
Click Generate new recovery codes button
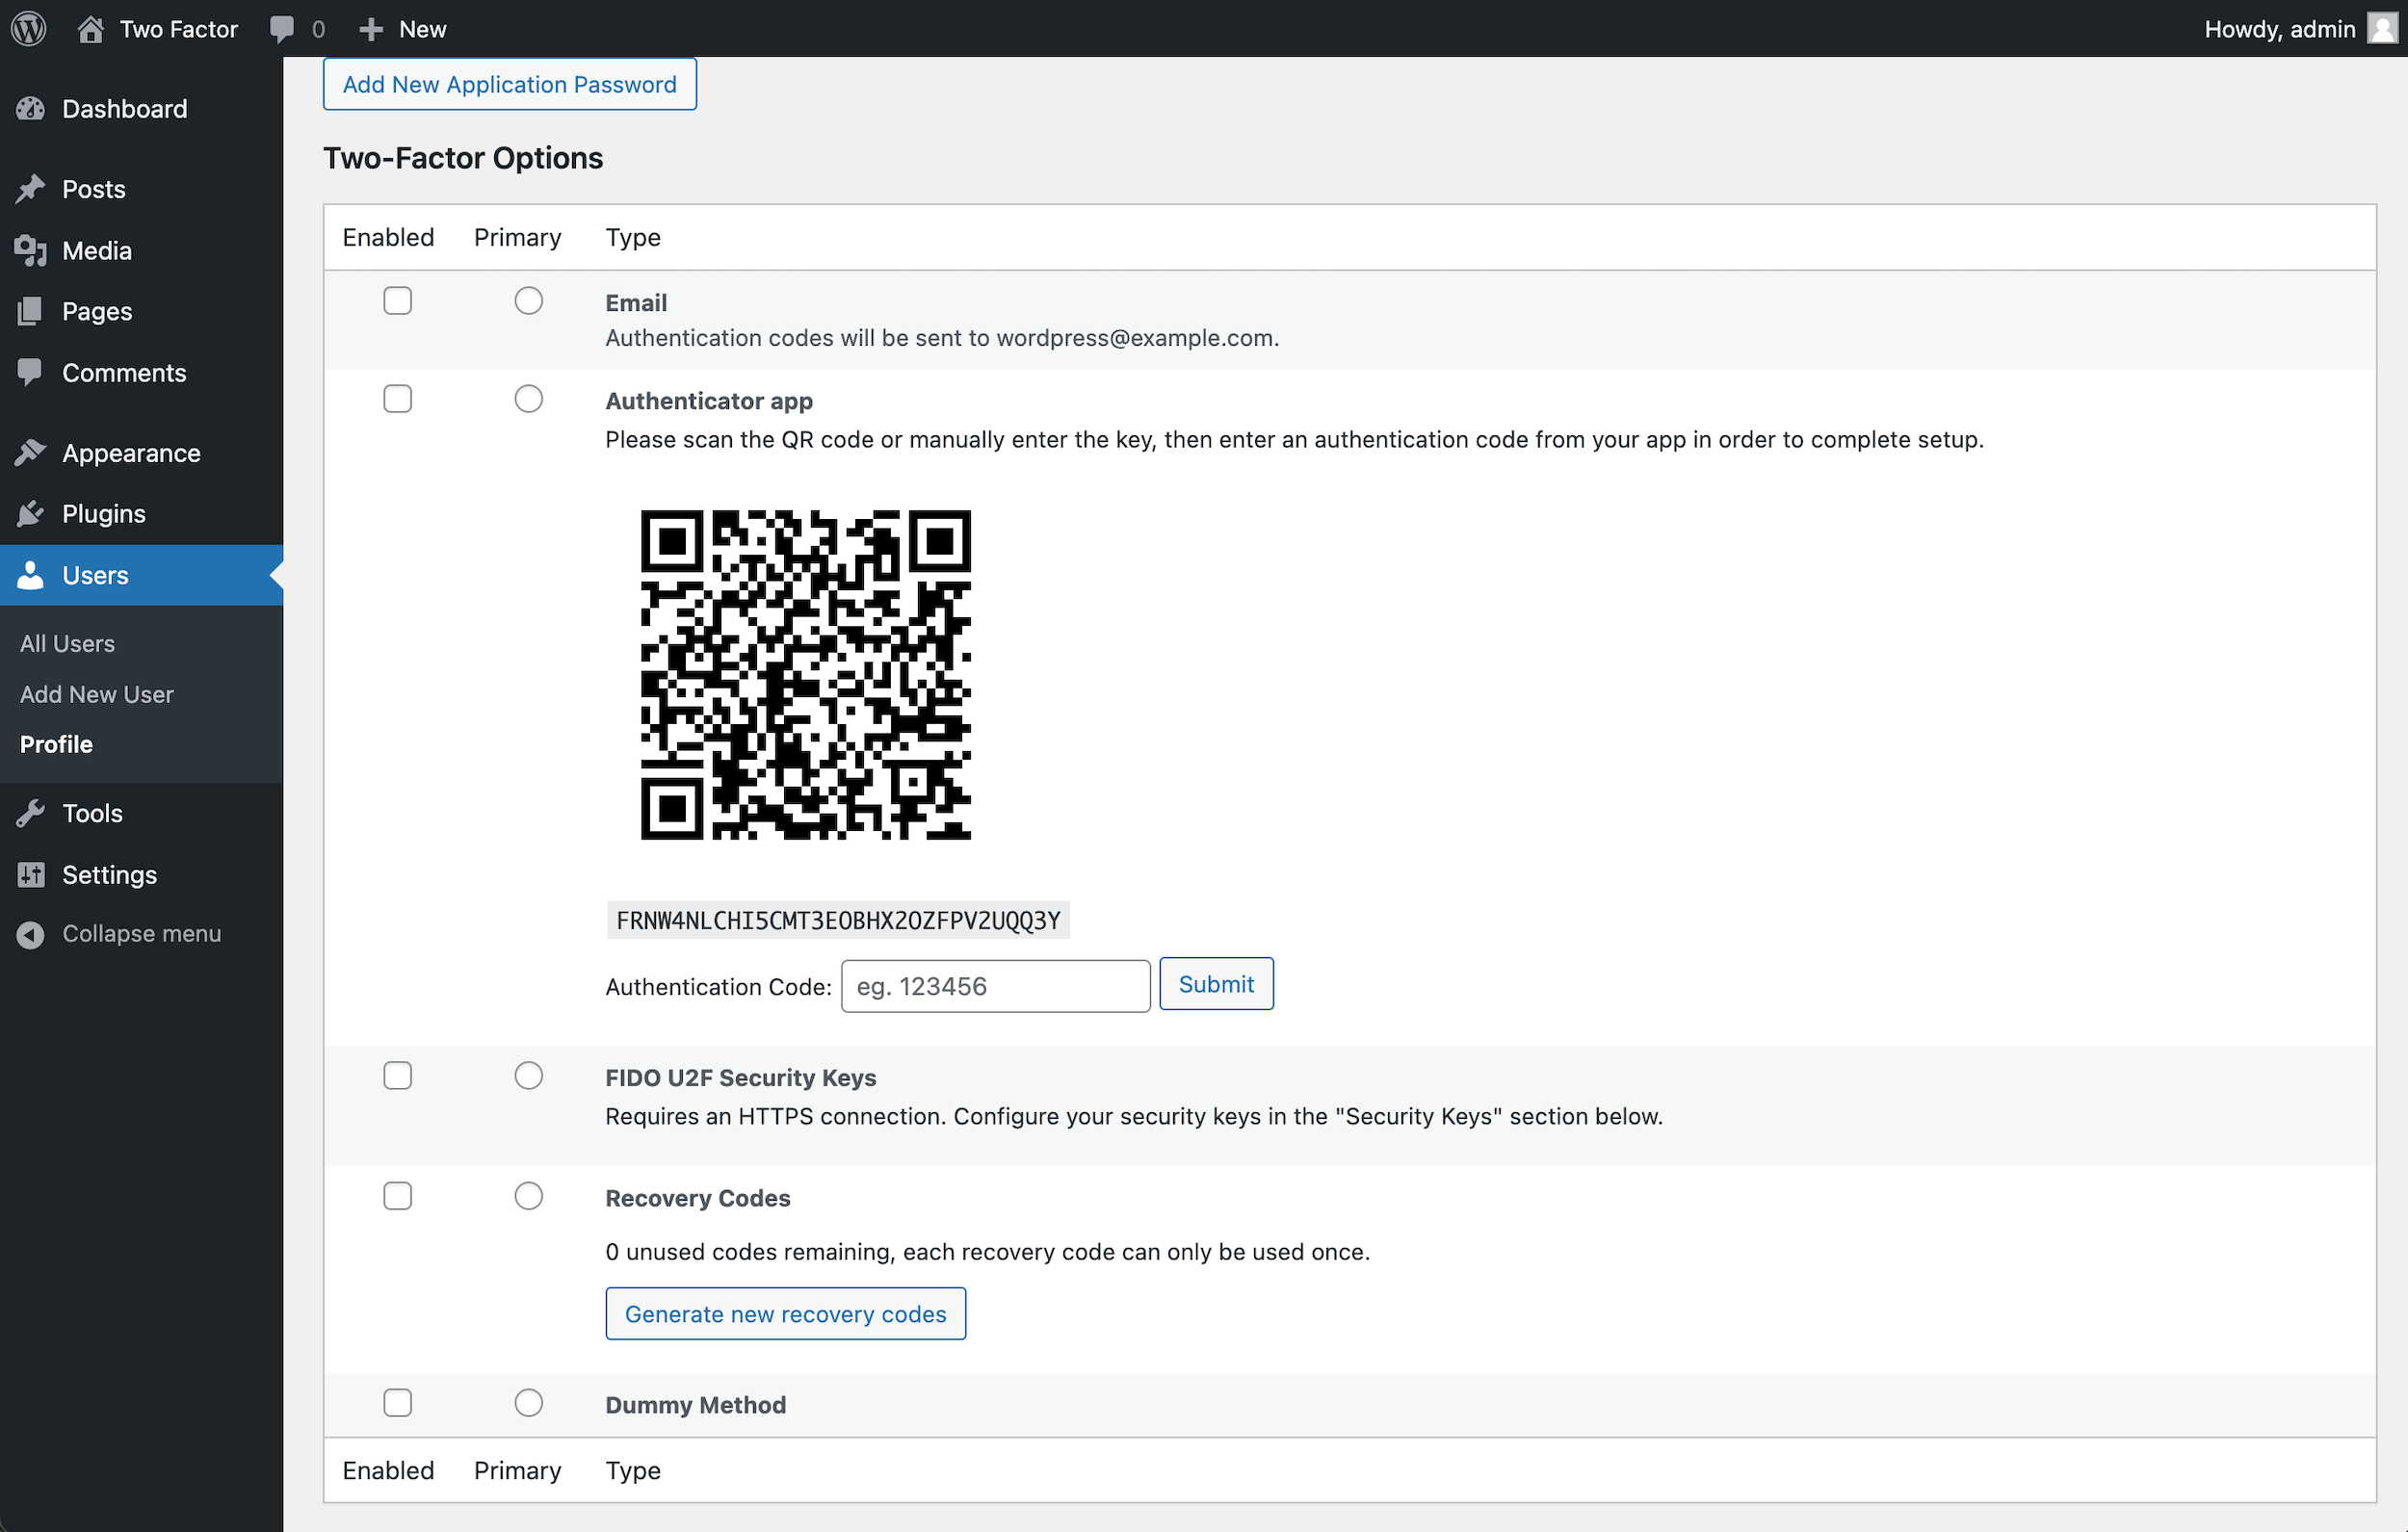click(785, 1314)
